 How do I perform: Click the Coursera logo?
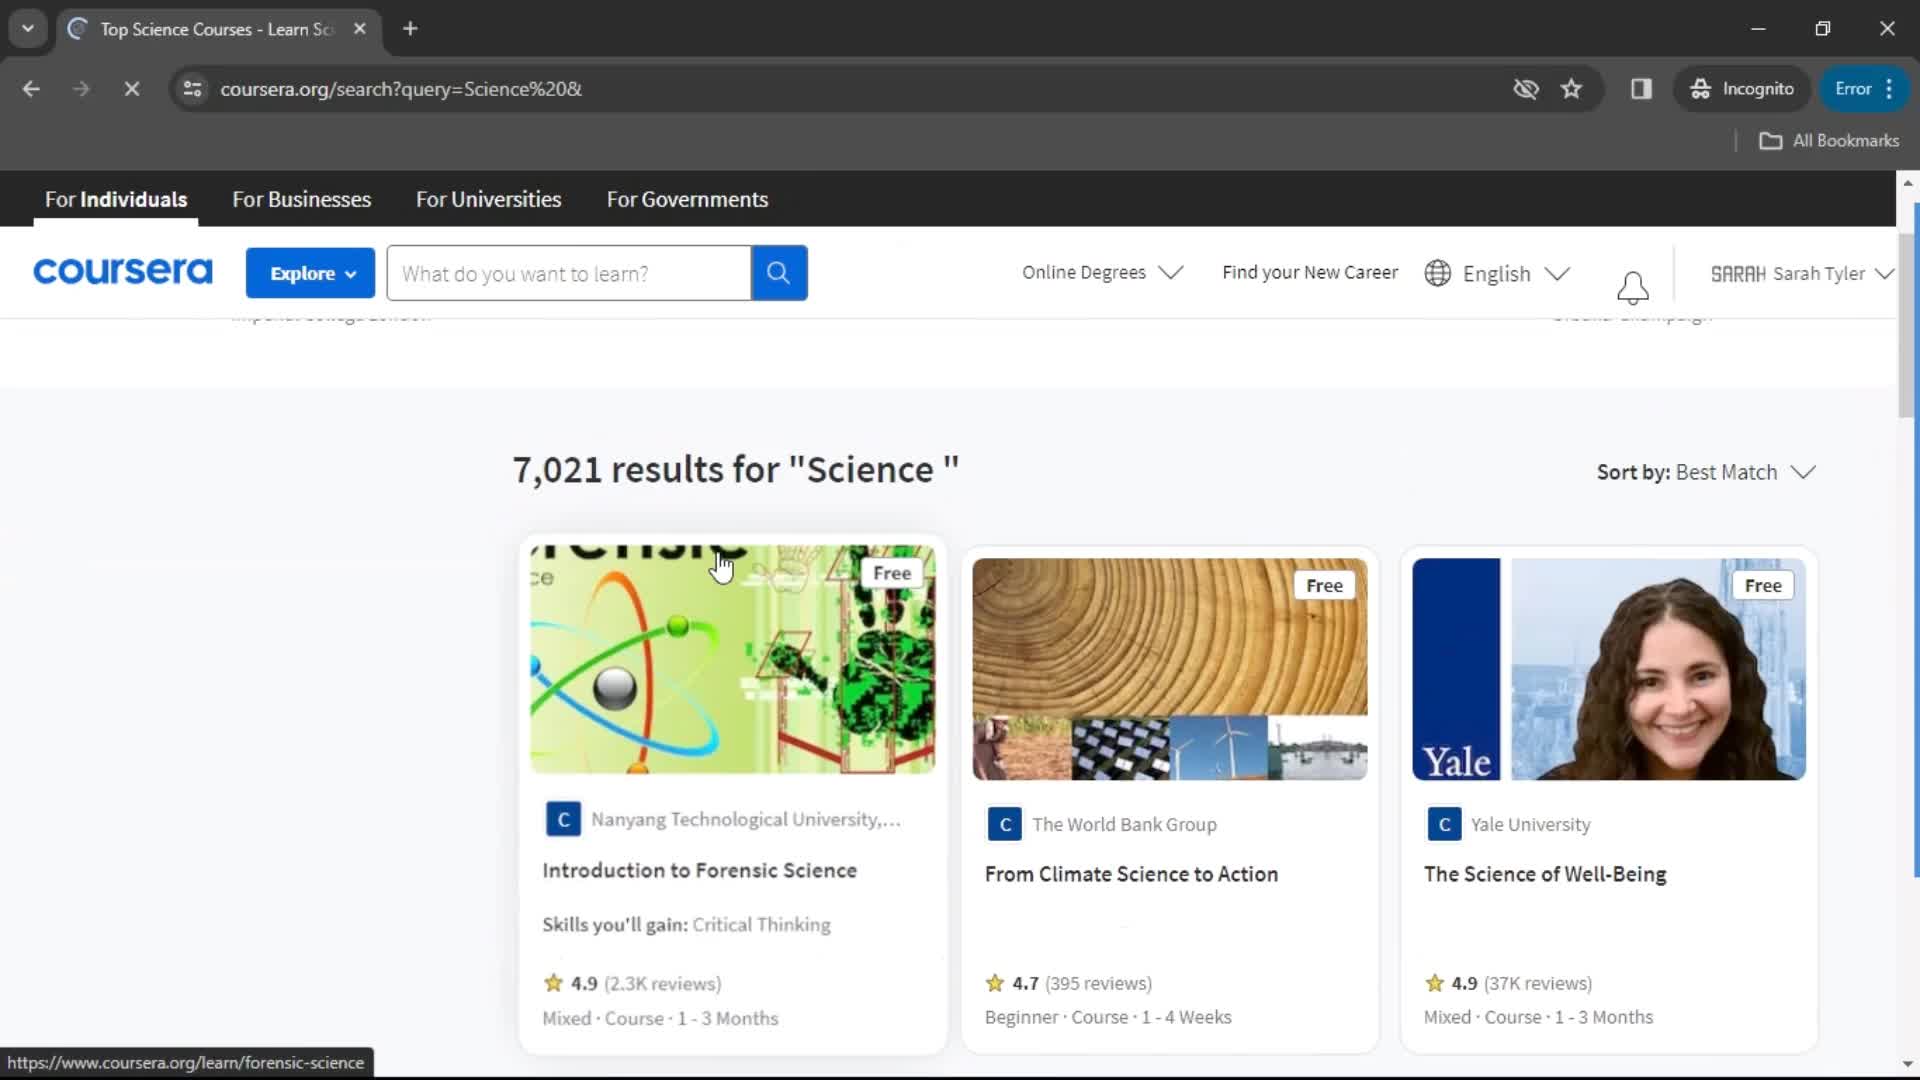coord(122,272)
